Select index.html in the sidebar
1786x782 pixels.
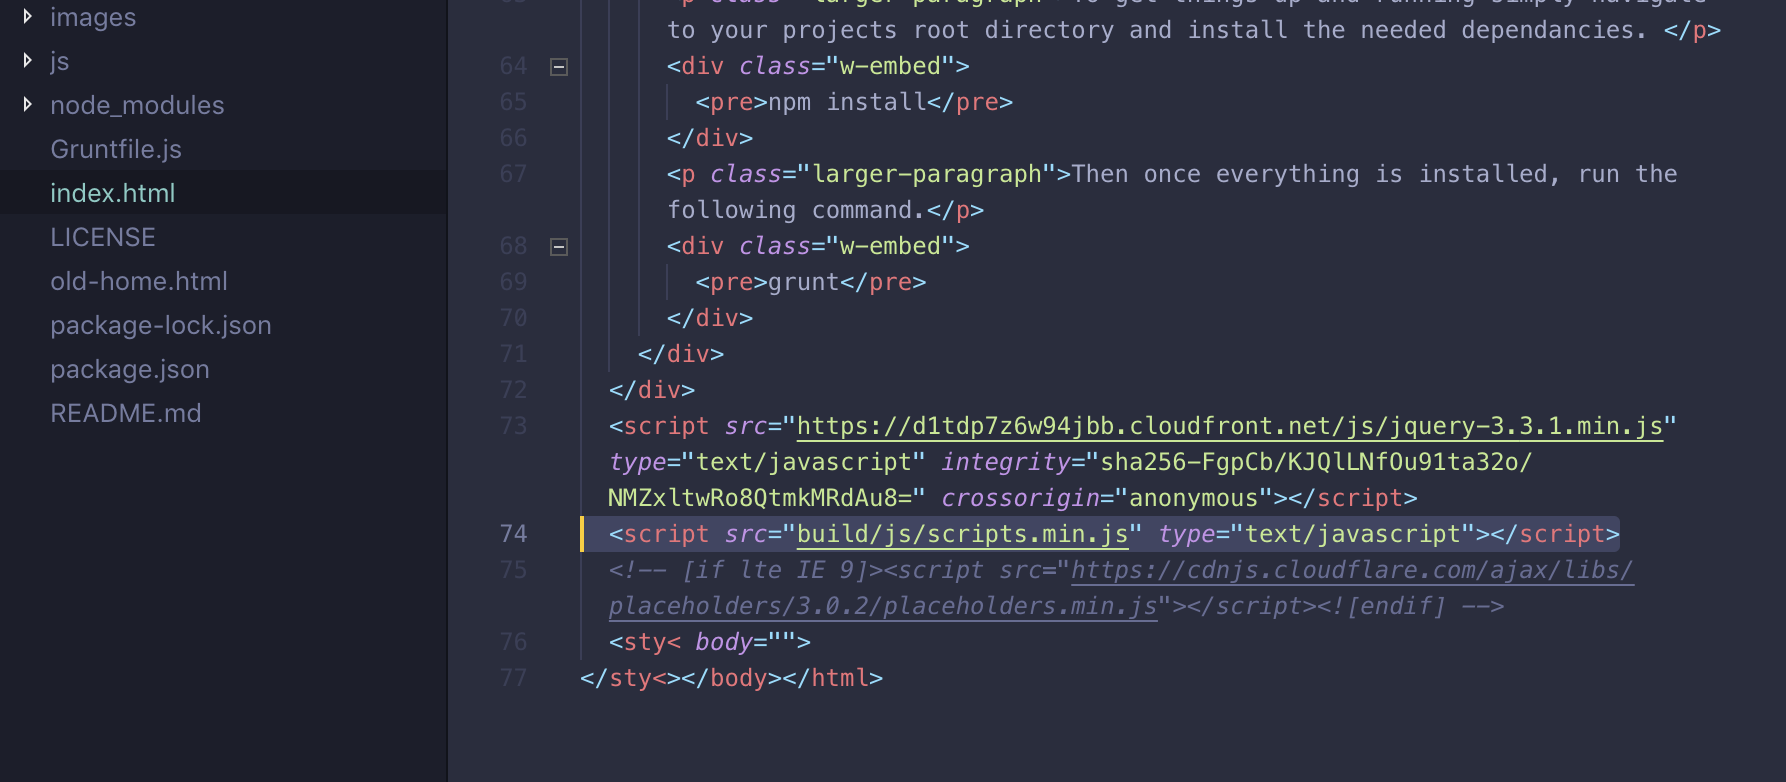(x=113, y=193)
